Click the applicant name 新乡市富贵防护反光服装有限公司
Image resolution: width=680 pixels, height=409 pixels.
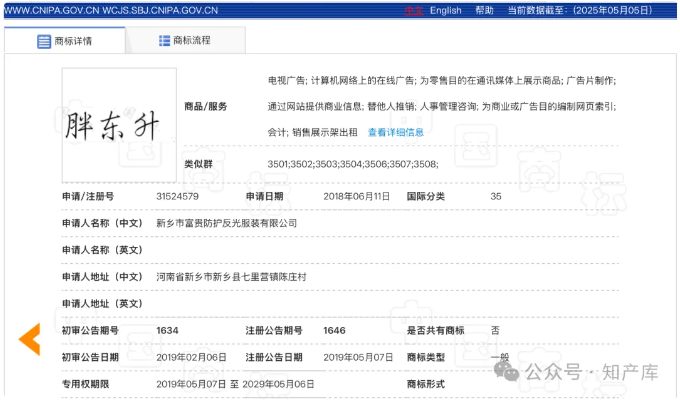(226, 223)
